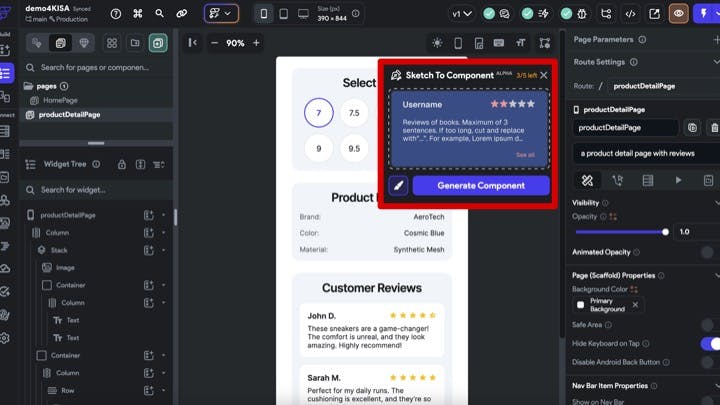Open the v1 version dropdown
Viewport: 720px width, 405px height.
(x=461, y=14)
